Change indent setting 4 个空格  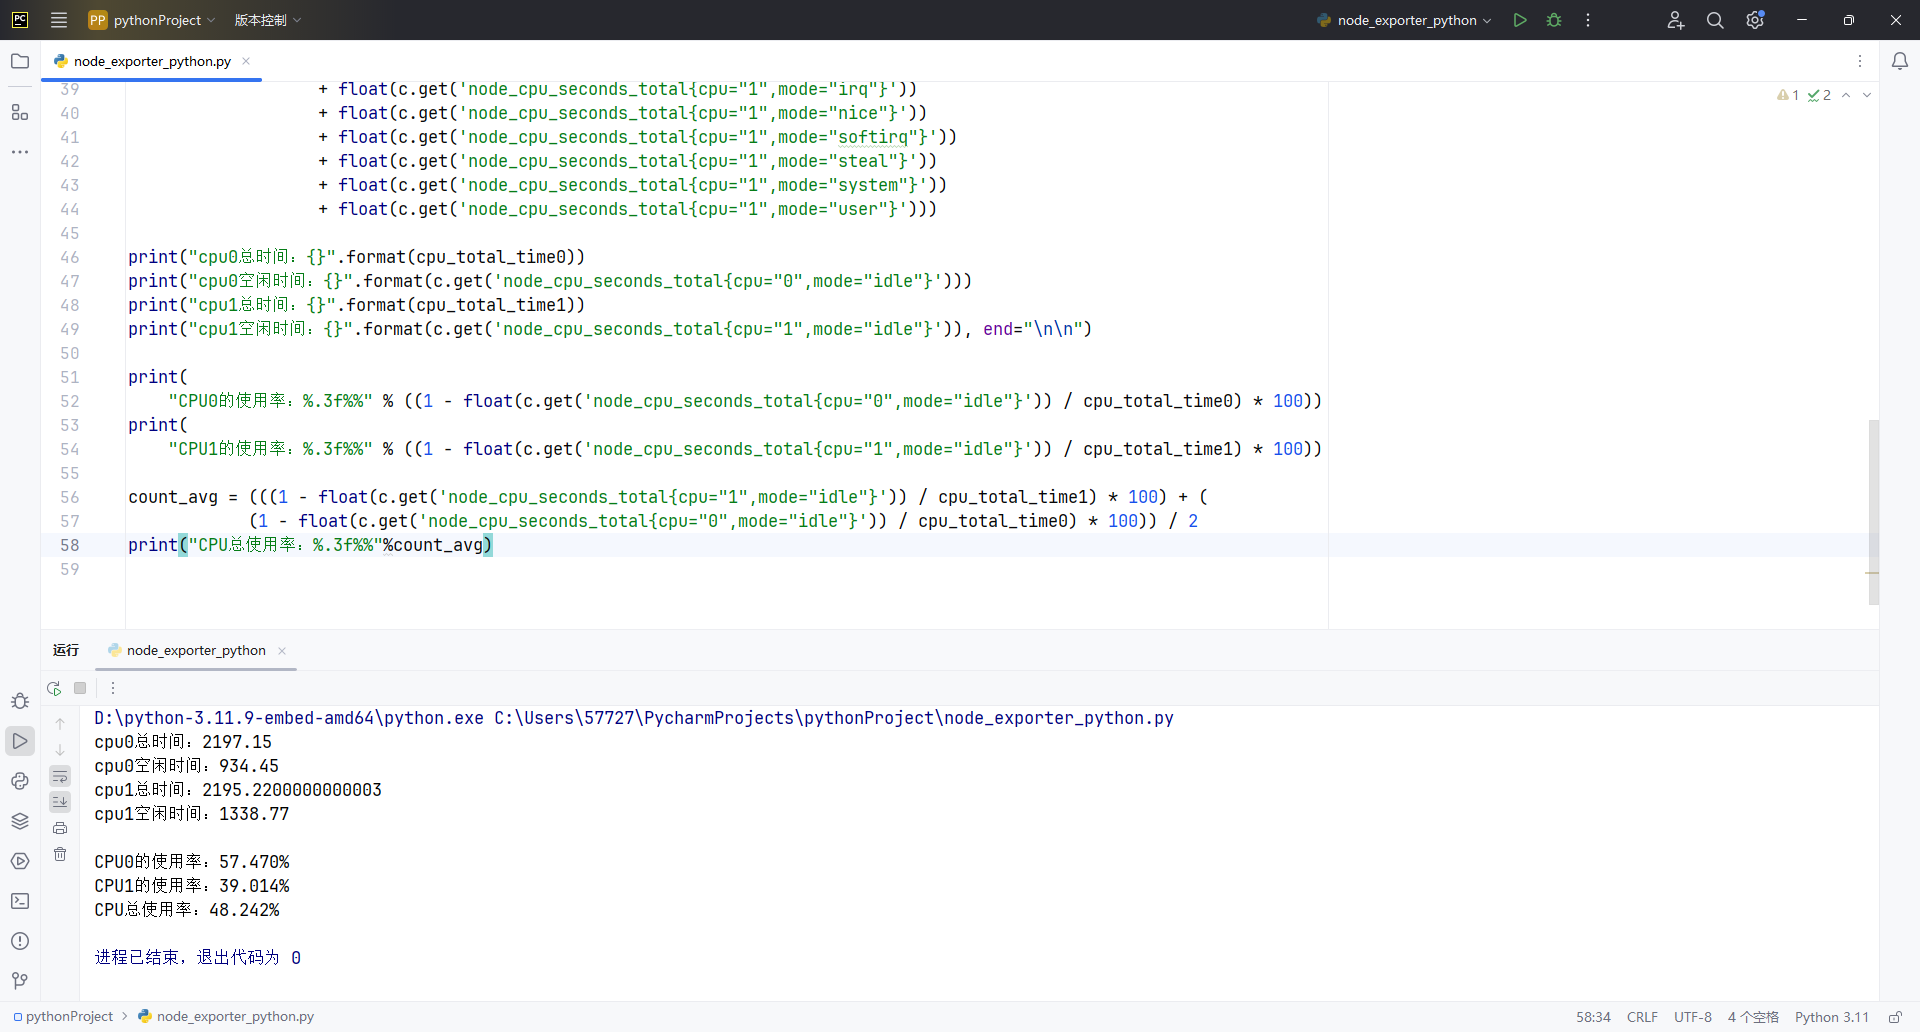click(x=1753, y=1017)
